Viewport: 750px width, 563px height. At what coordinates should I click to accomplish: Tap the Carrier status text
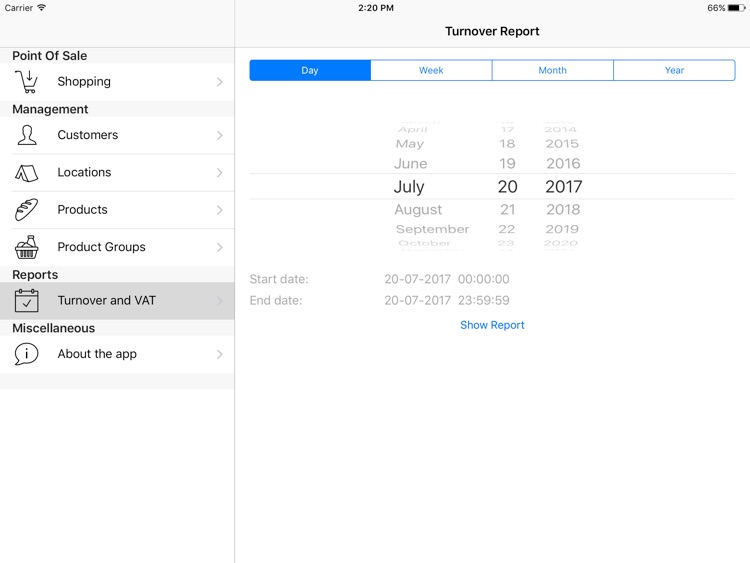point(19,8)
